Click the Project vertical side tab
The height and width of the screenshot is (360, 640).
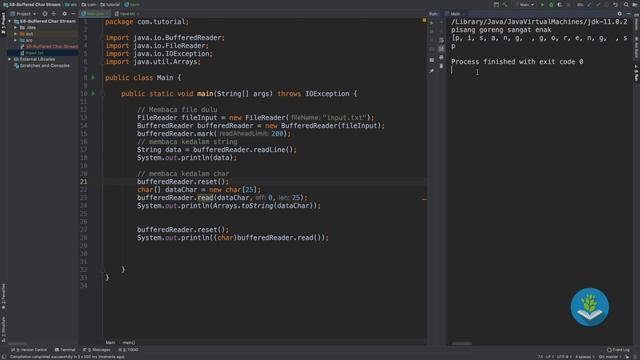[x=3, y=24]
